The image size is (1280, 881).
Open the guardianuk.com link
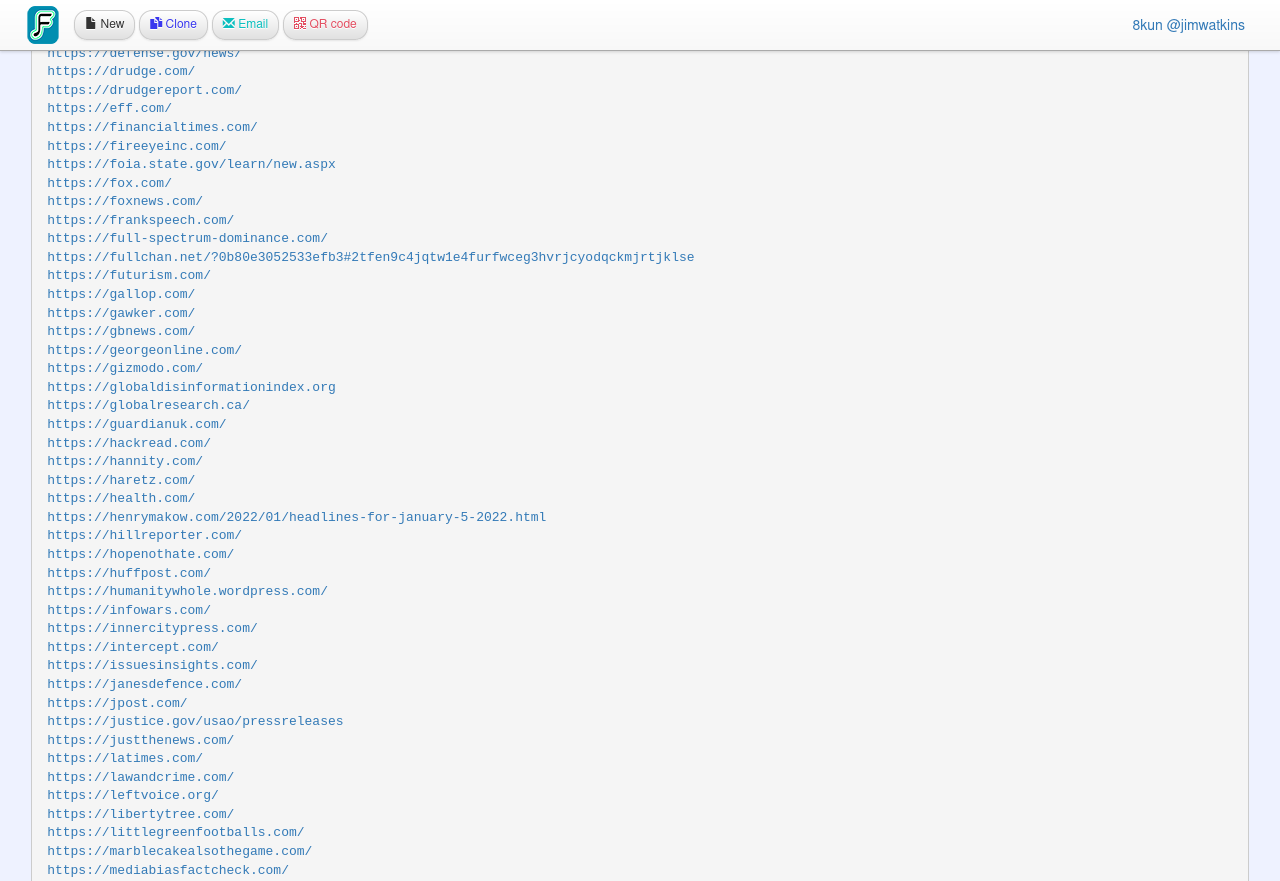point(136,425)
